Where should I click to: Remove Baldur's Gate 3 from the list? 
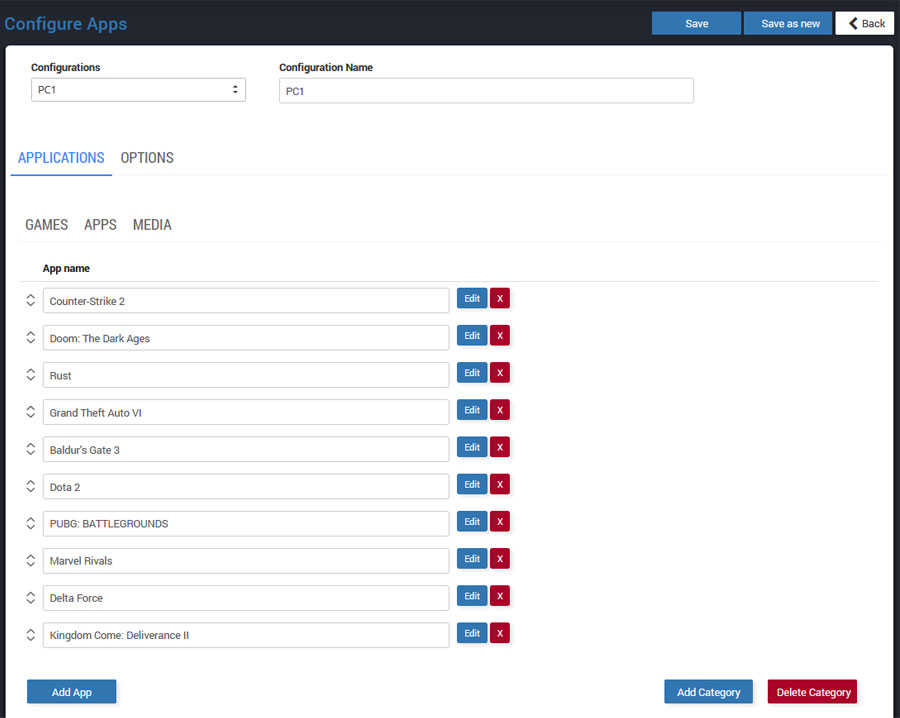(x=499, y=447)
